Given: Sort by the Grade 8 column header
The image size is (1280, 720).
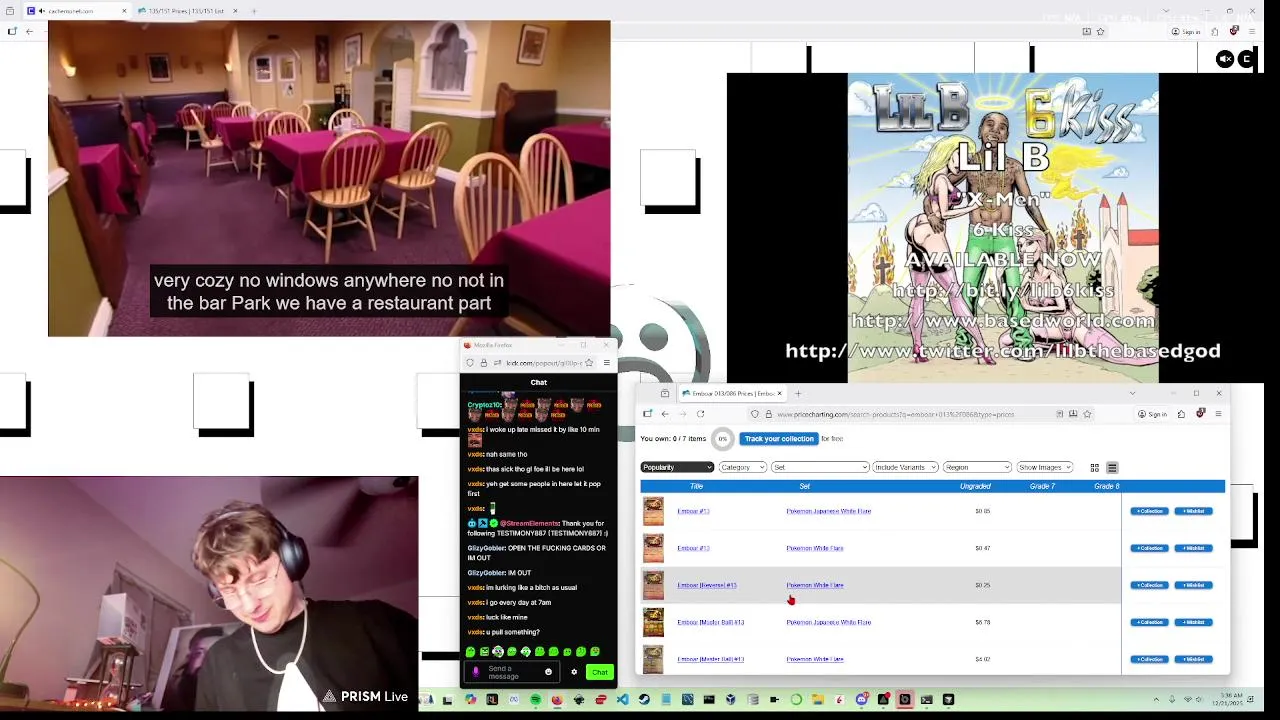Looking at the screenshot, I should coord(1106,486).
